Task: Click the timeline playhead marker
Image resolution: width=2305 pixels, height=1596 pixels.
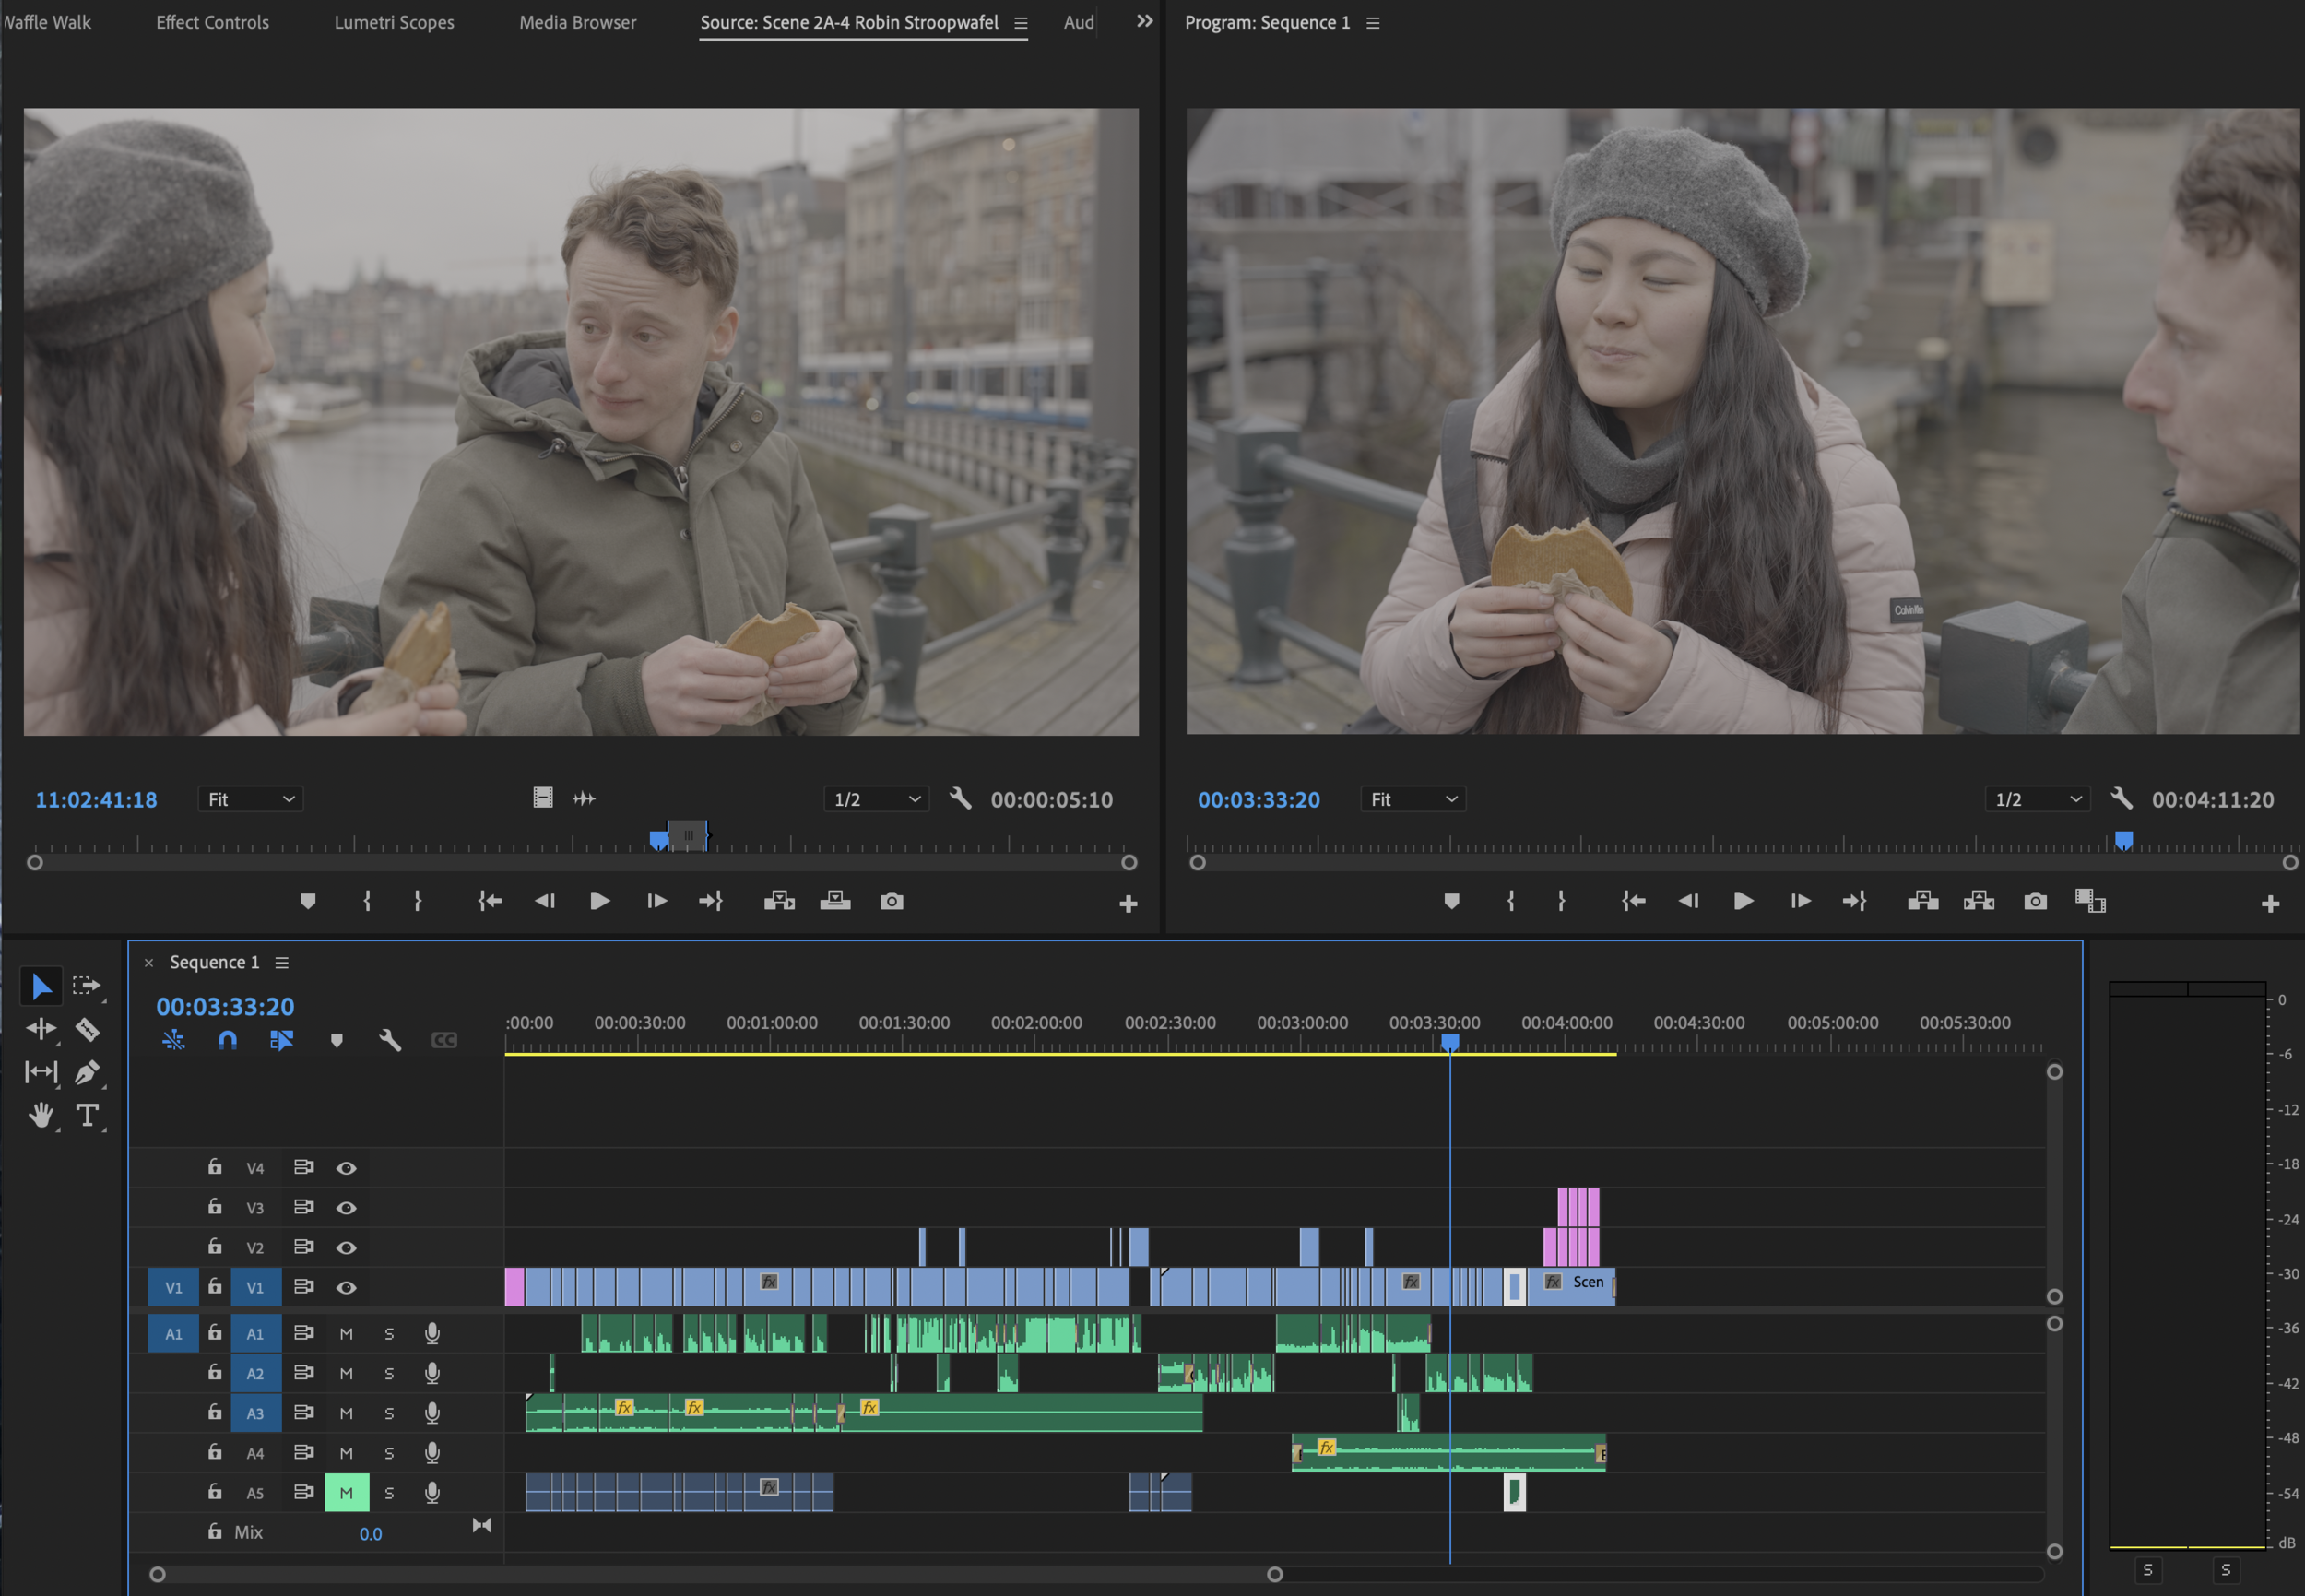Action: coord(1449,1042)
